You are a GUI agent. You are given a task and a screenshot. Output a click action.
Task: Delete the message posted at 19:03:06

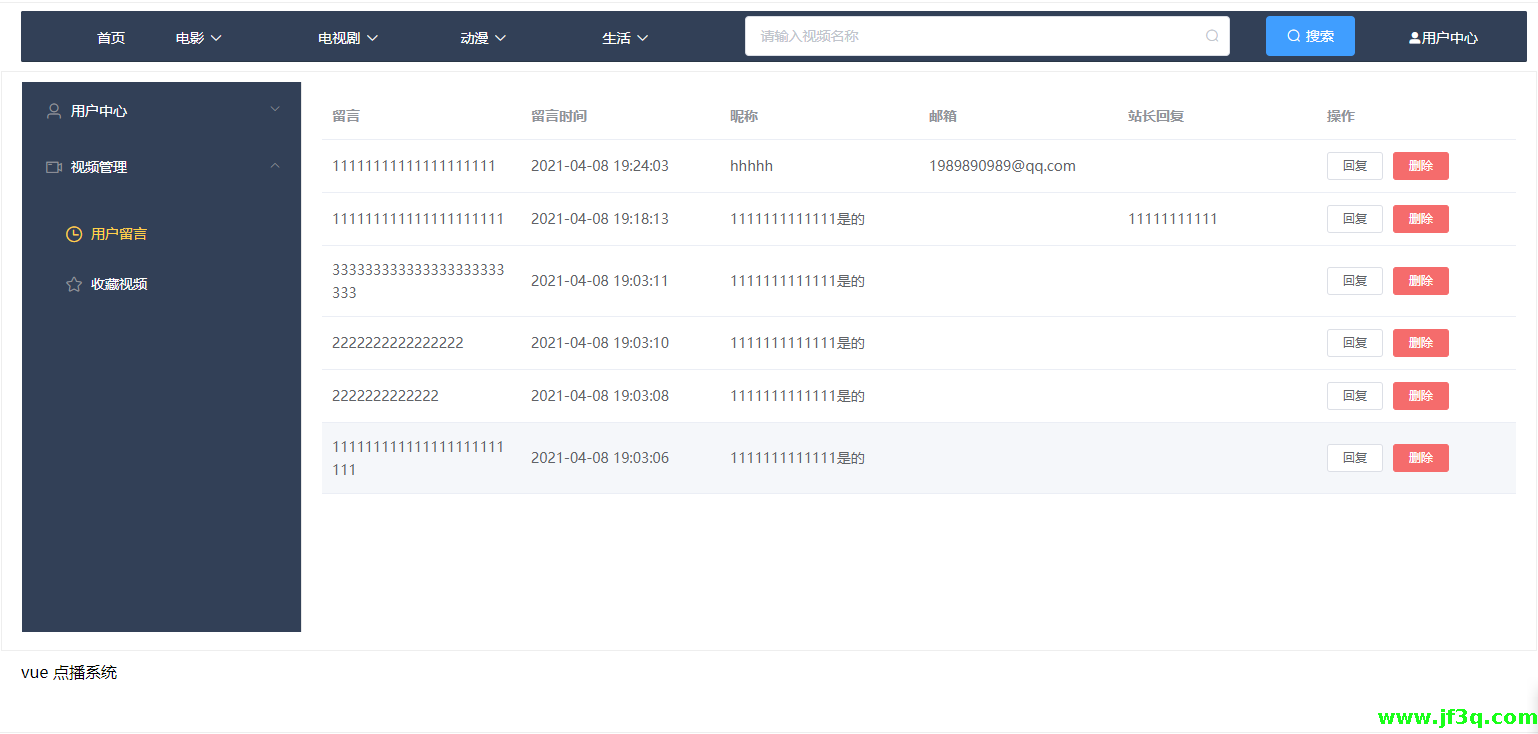[1420, 458]
